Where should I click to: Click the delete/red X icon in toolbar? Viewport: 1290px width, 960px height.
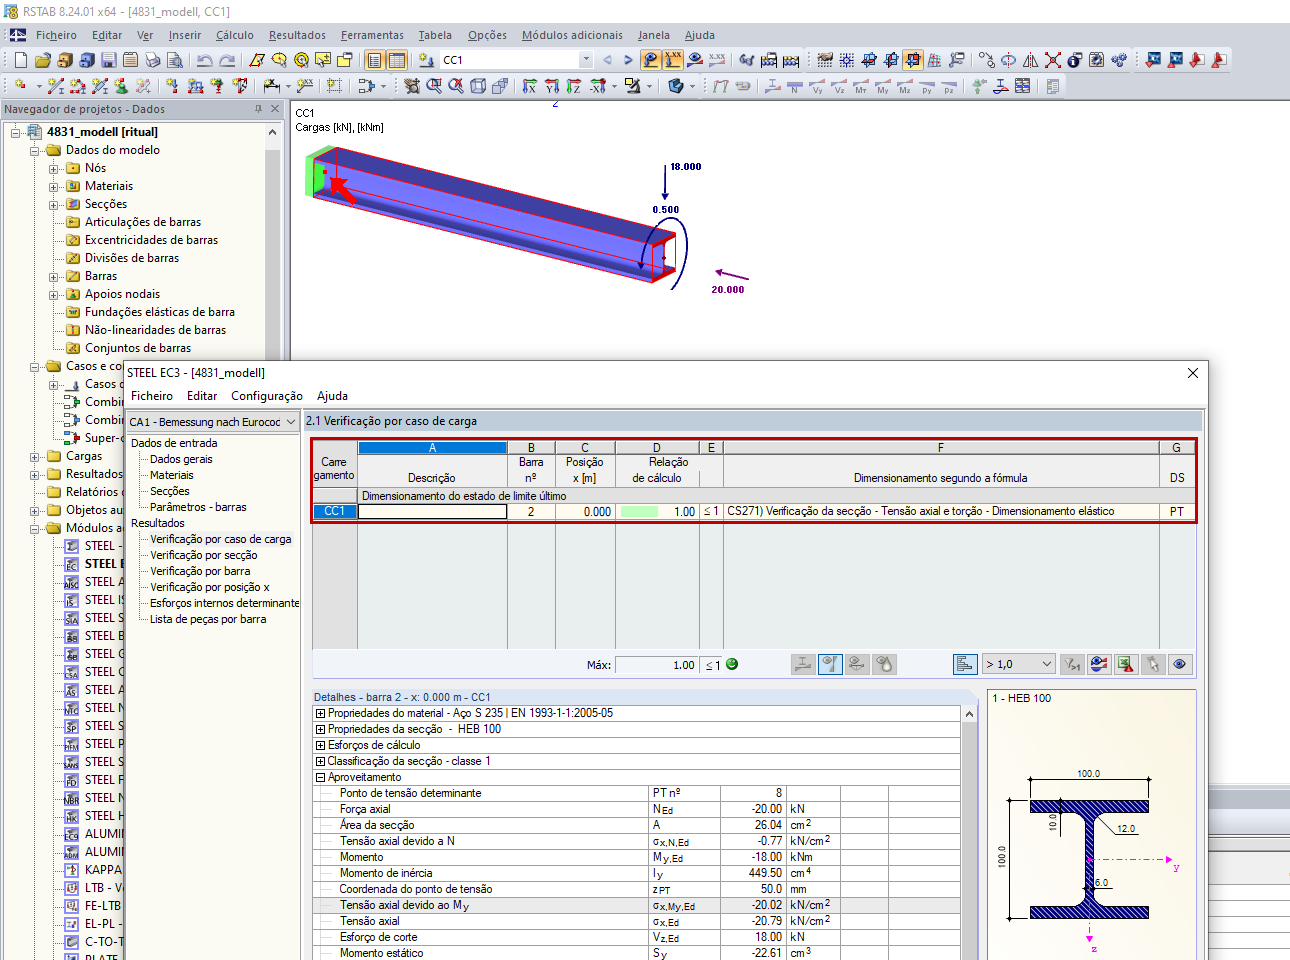pyautogui.click(x=1053, y=60)
